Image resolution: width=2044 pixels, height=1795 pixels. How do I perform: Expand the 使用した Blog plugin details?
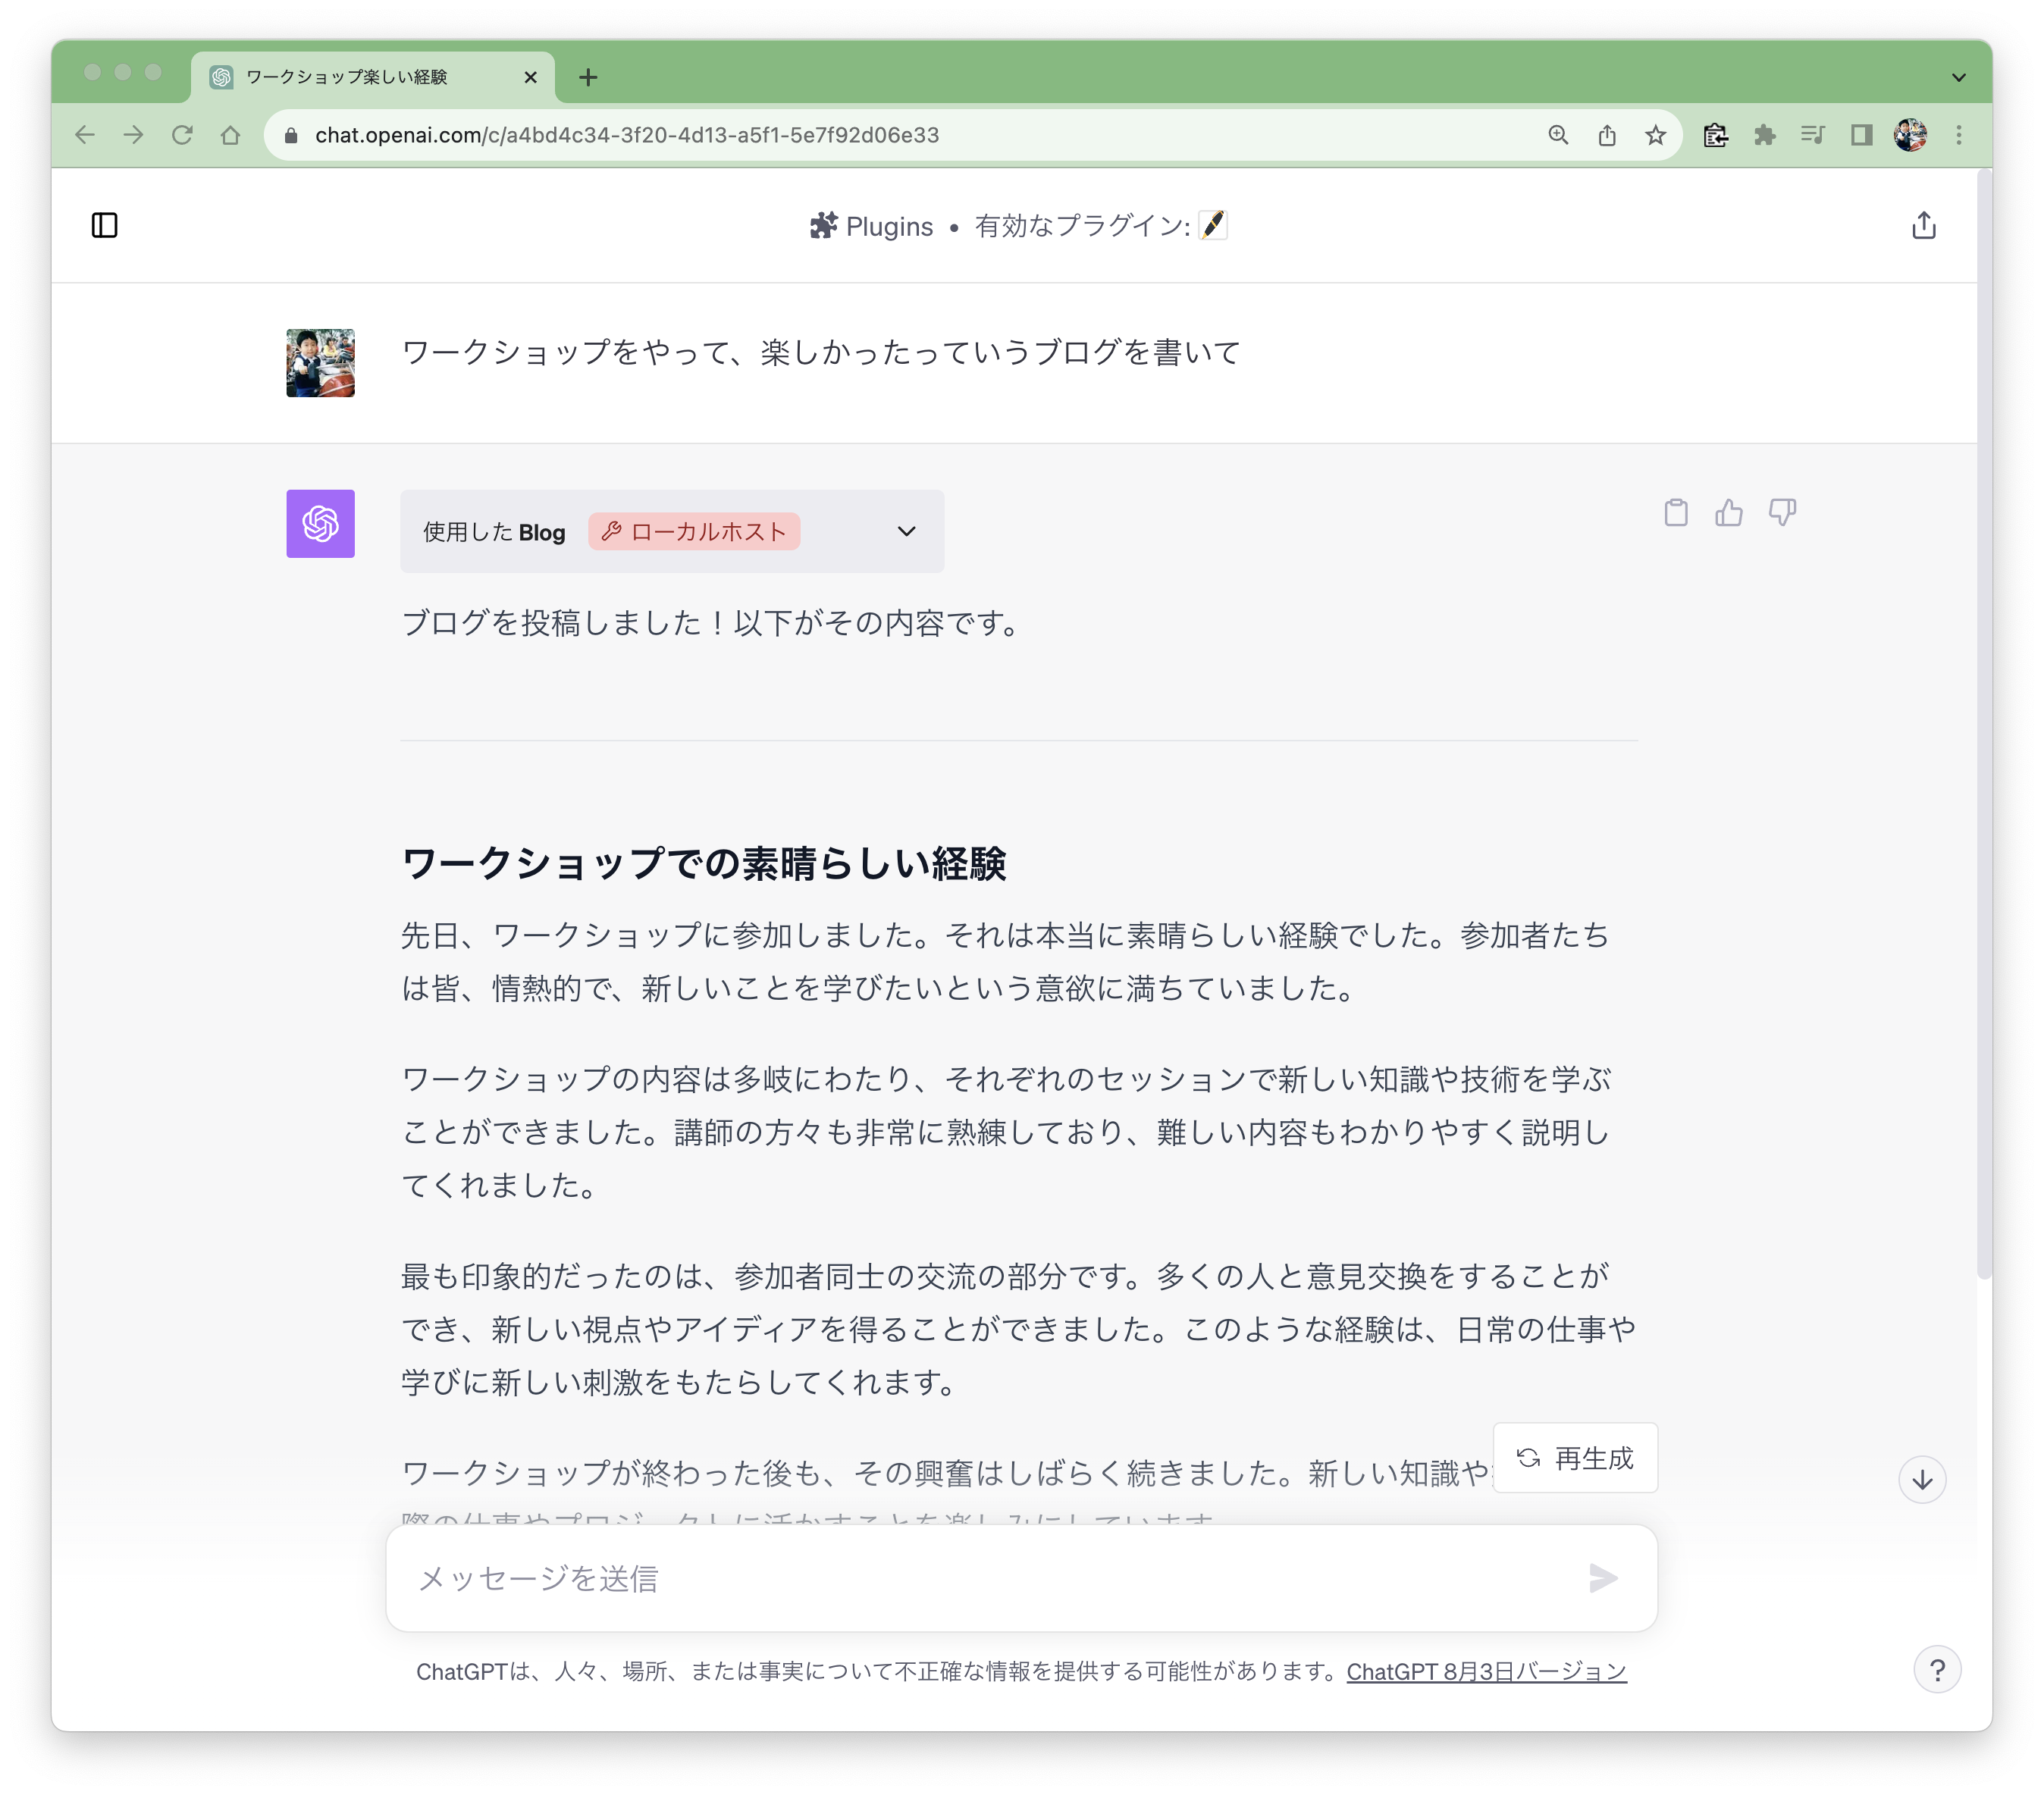[x=906, y=531]
